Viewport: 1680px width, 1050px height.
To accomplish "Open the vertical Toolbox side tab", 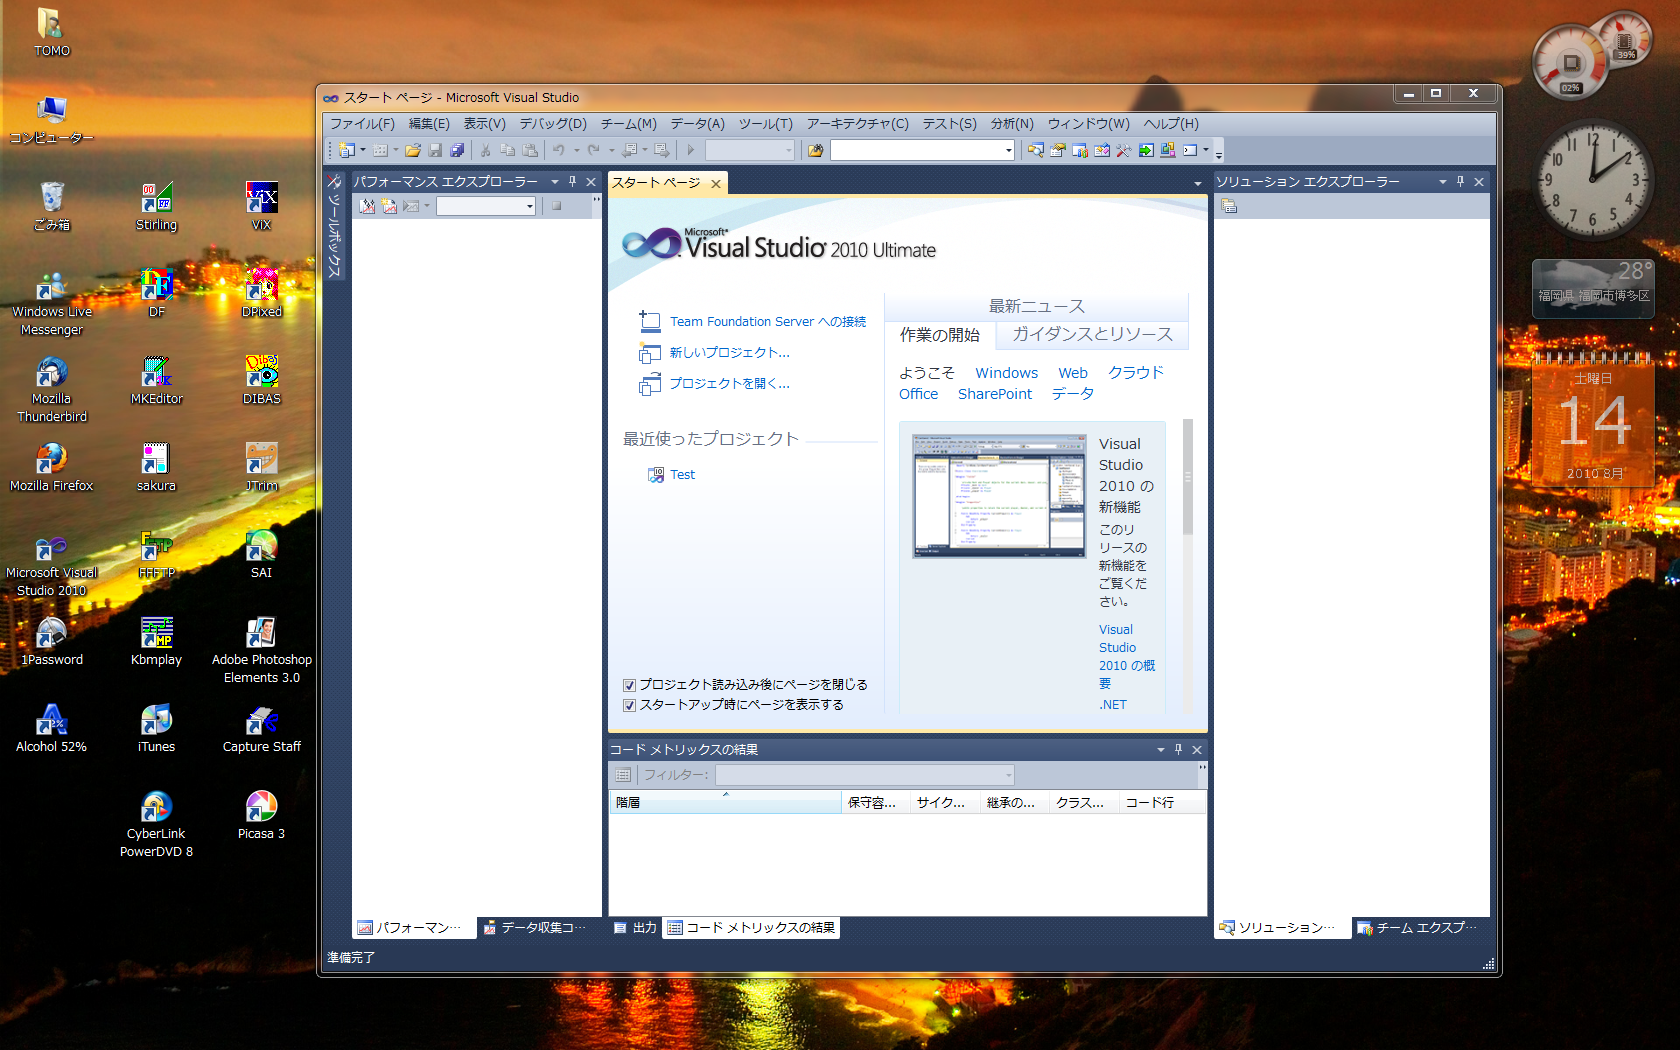I will coord(335,226).
